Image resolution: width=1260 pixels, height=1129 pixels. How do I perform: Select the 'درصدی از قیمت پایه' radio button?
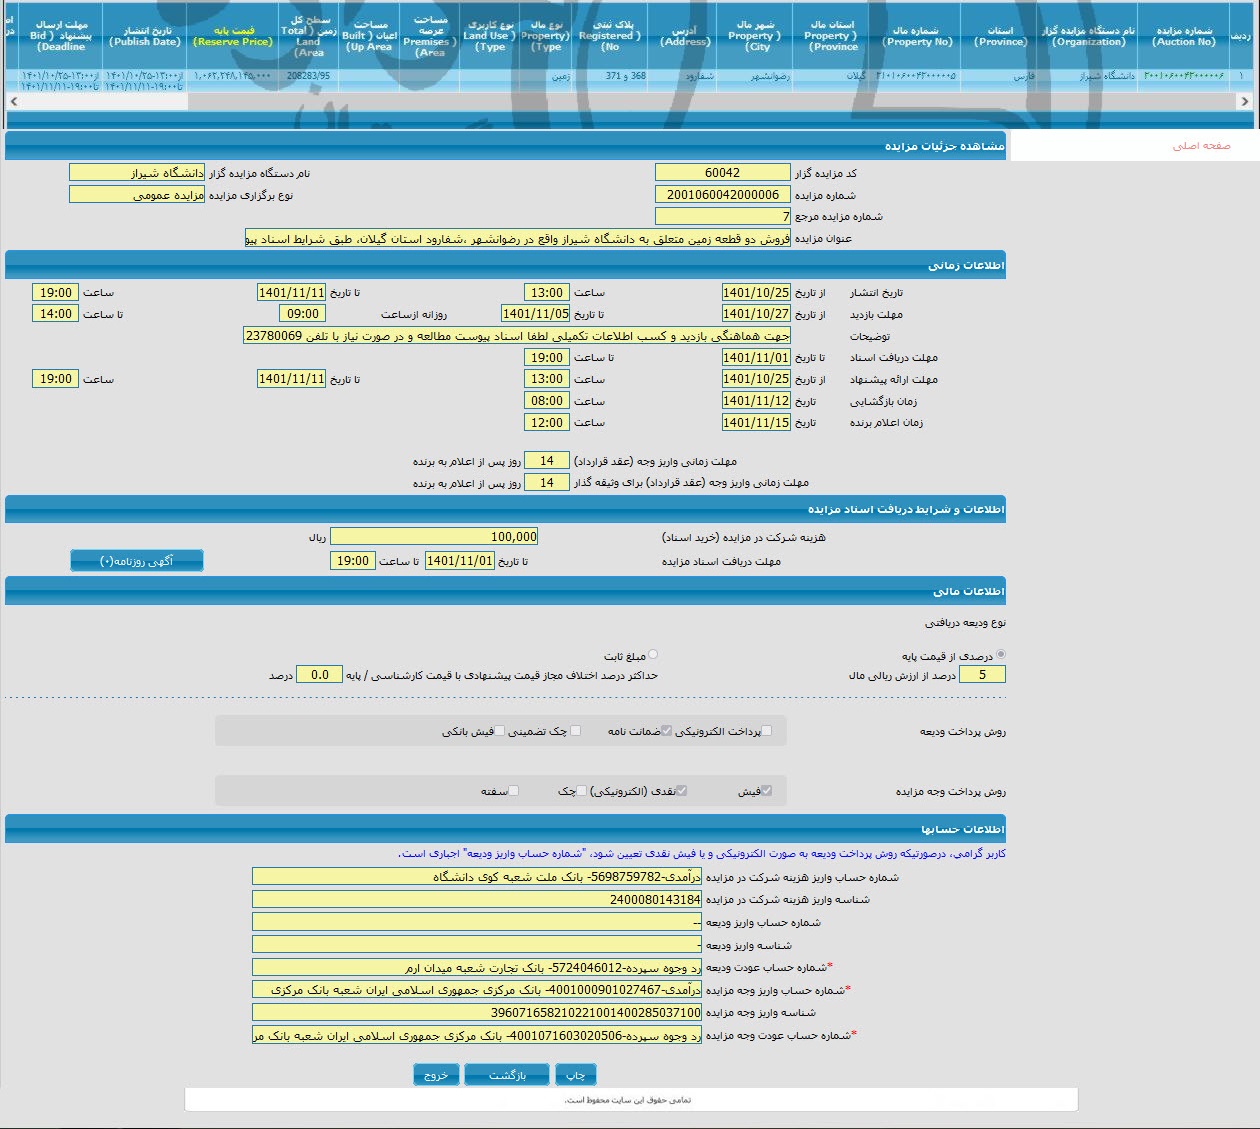(x=1001, y=655)
